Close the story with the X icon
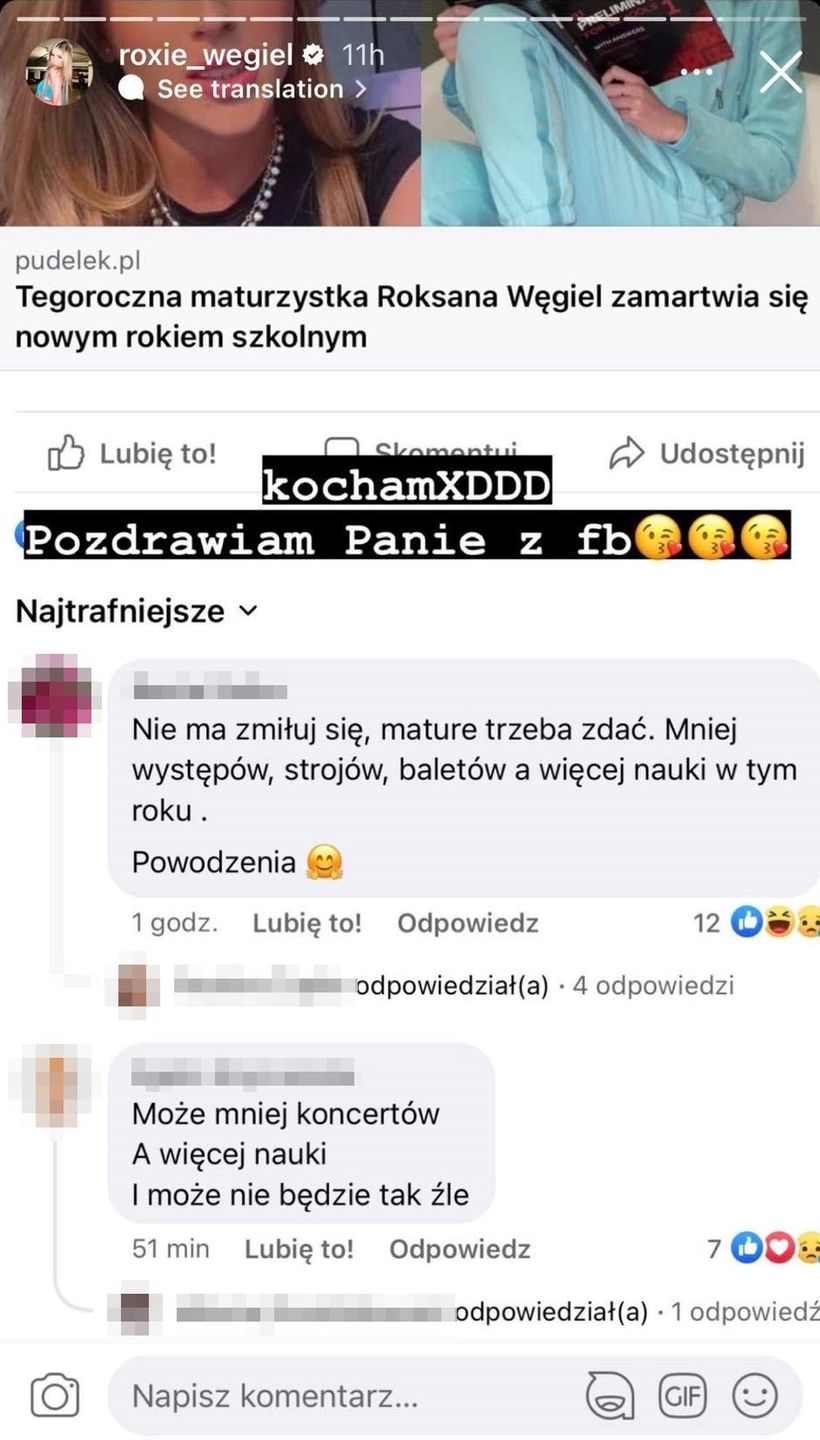The height and width of the screenshot is (1440, 820). [780, 72]
